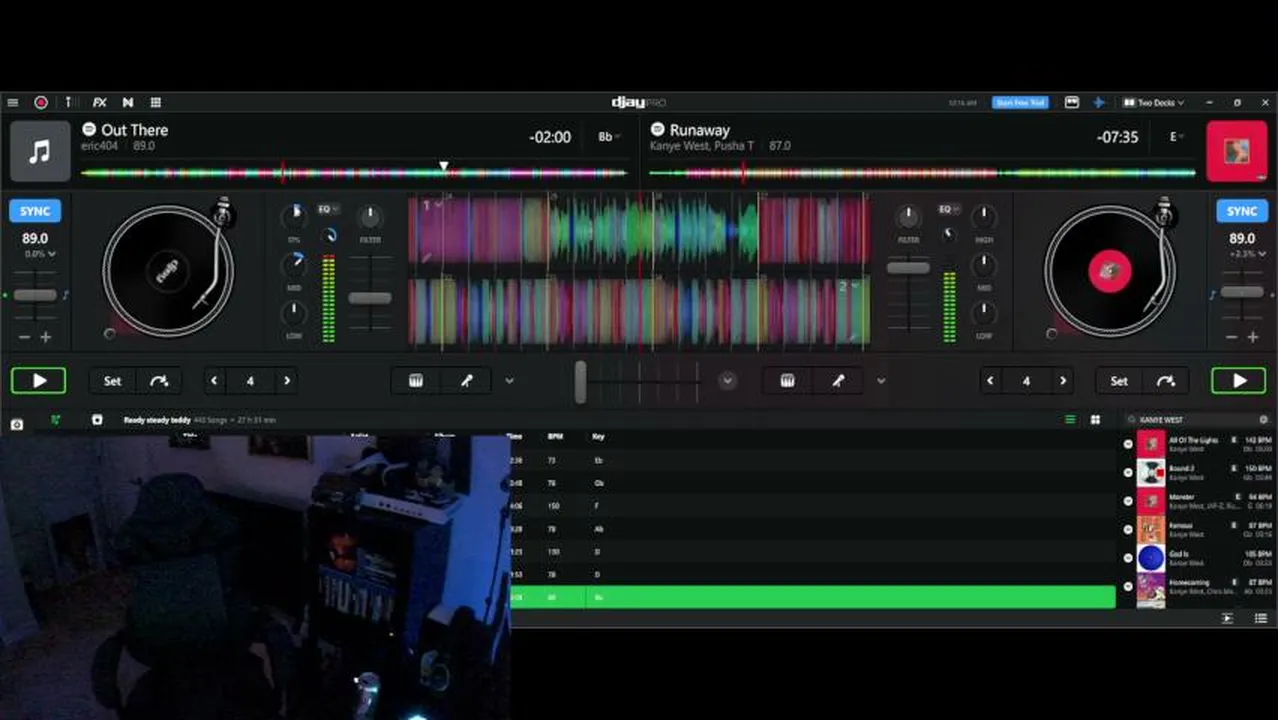
Task: Jump to cue on left deck
Action: tap(159, 381)
